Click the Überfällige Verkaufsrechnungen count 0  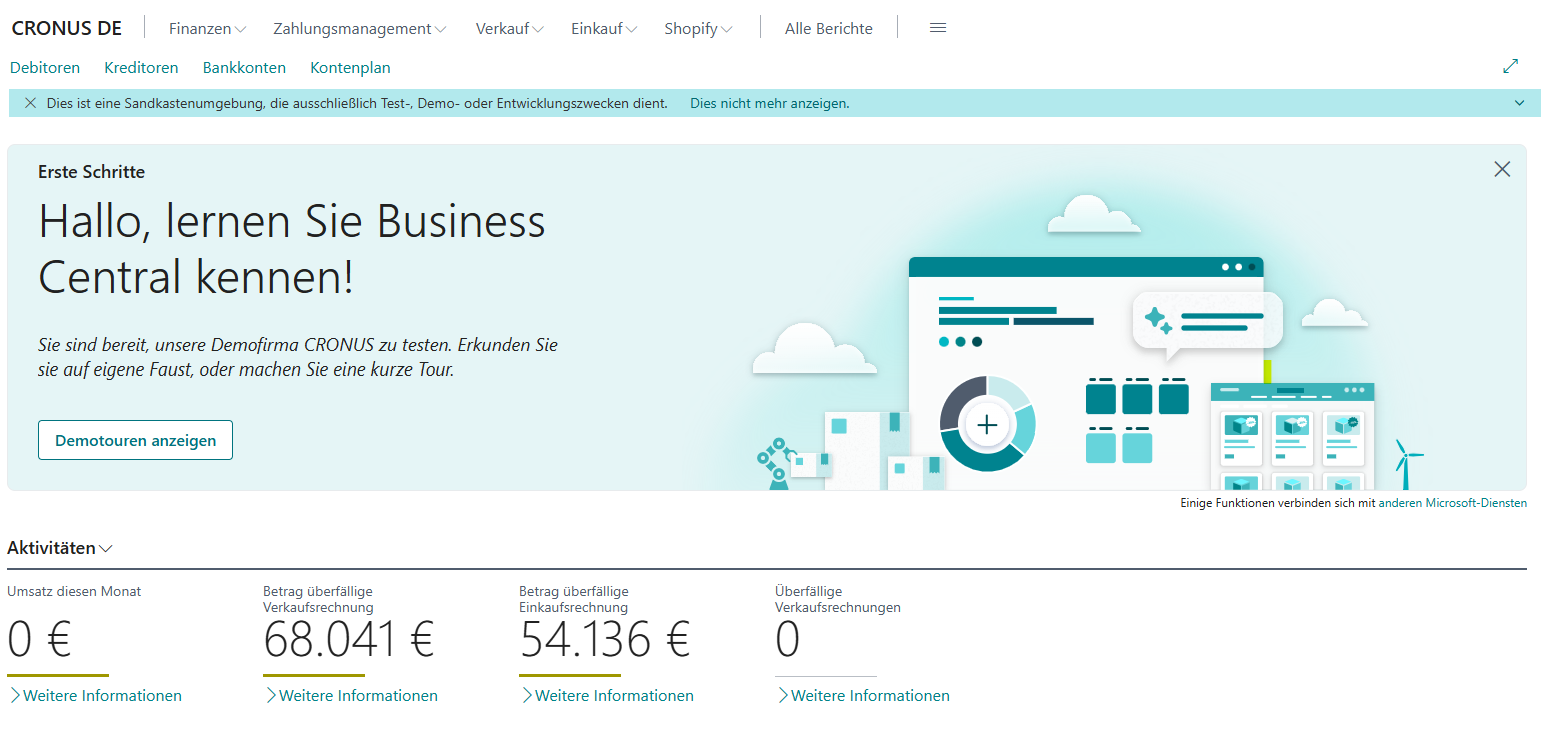[x=788, y=639]
